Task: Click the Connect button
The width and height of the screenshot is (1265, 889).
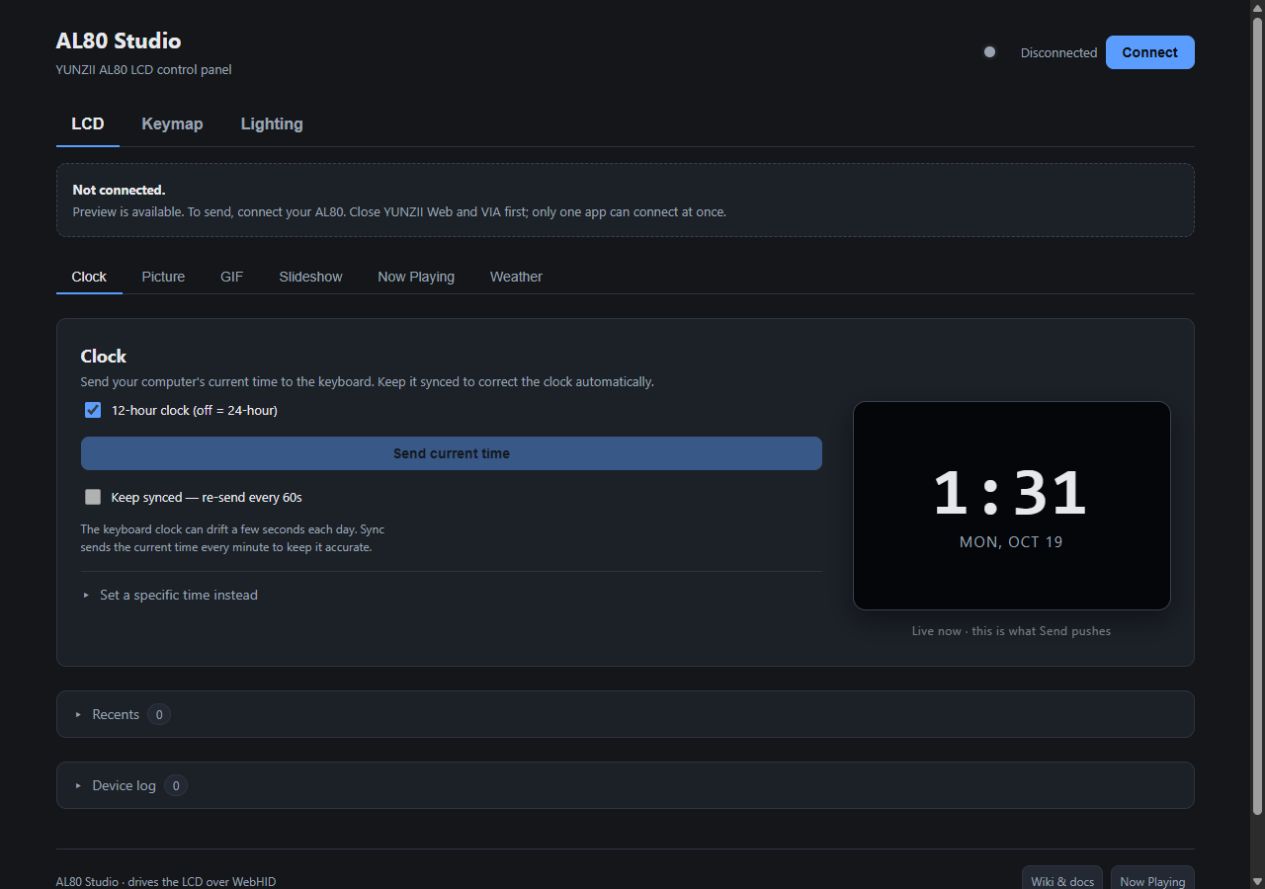Action: 1149,53
